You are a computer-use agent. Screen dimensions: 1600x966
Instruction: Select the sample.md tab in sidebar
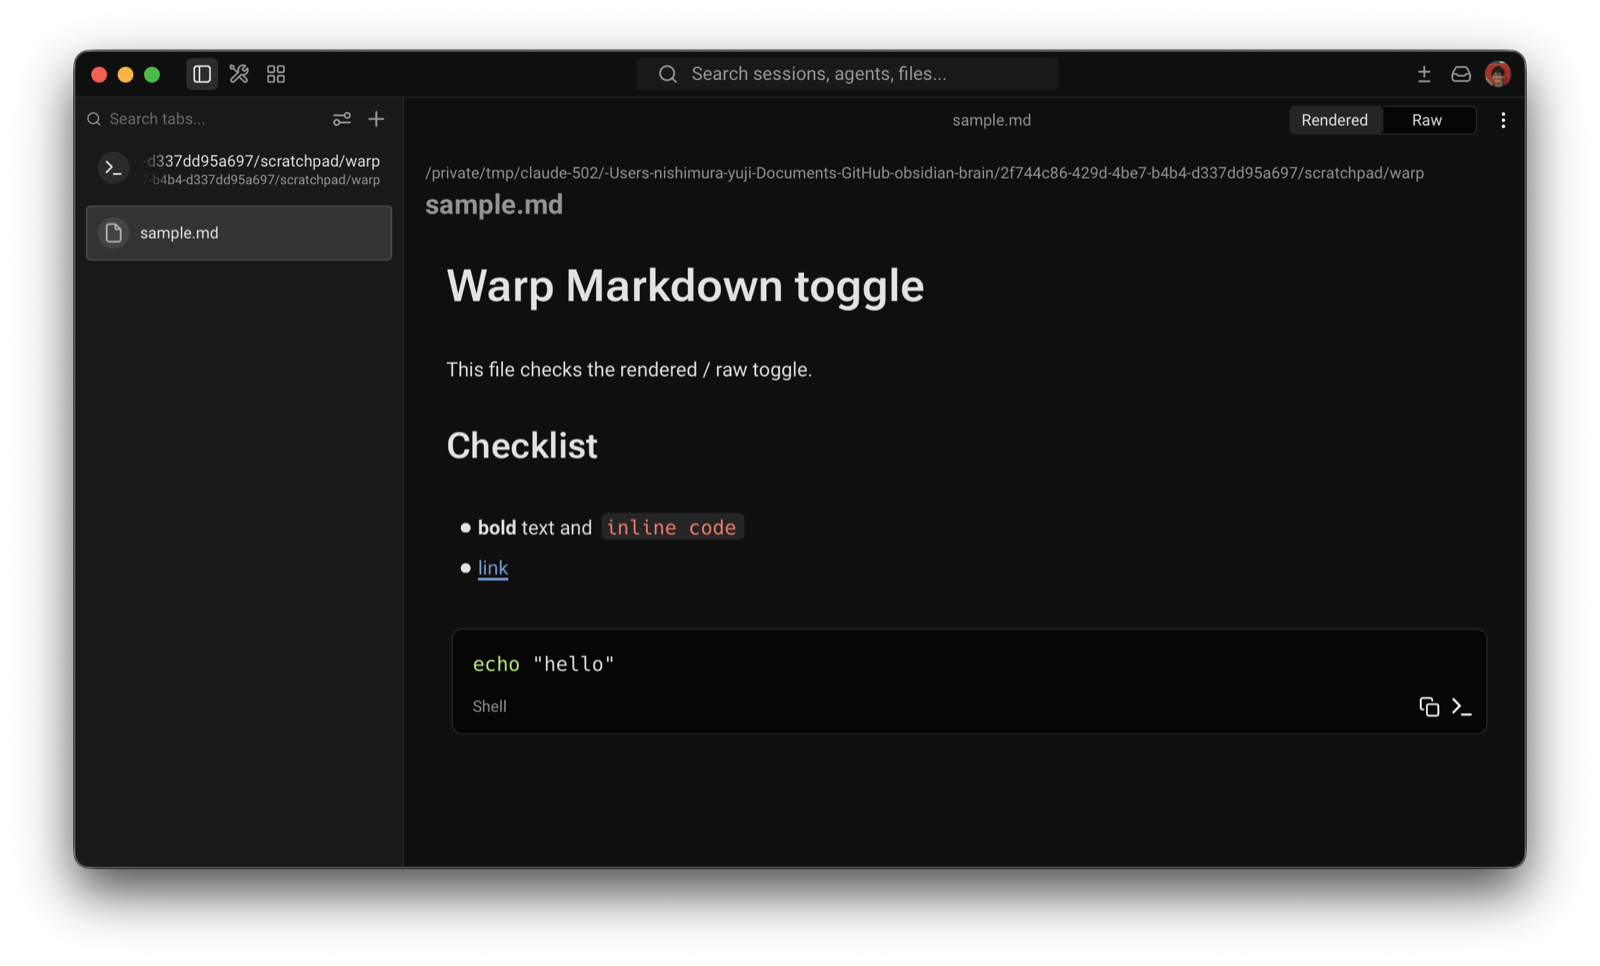click(239, 233)
